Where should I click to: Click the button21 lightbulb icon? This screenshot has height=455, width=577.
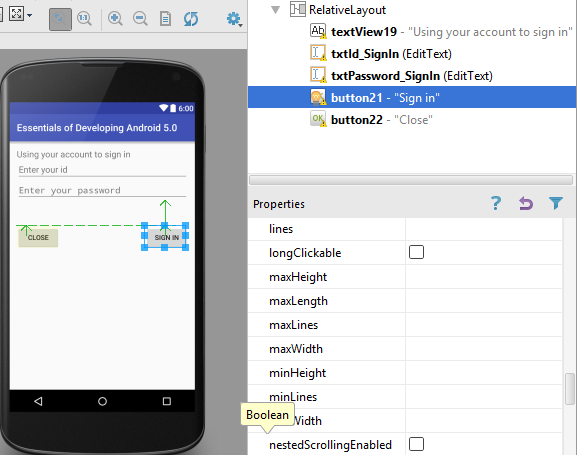[318, 97]
